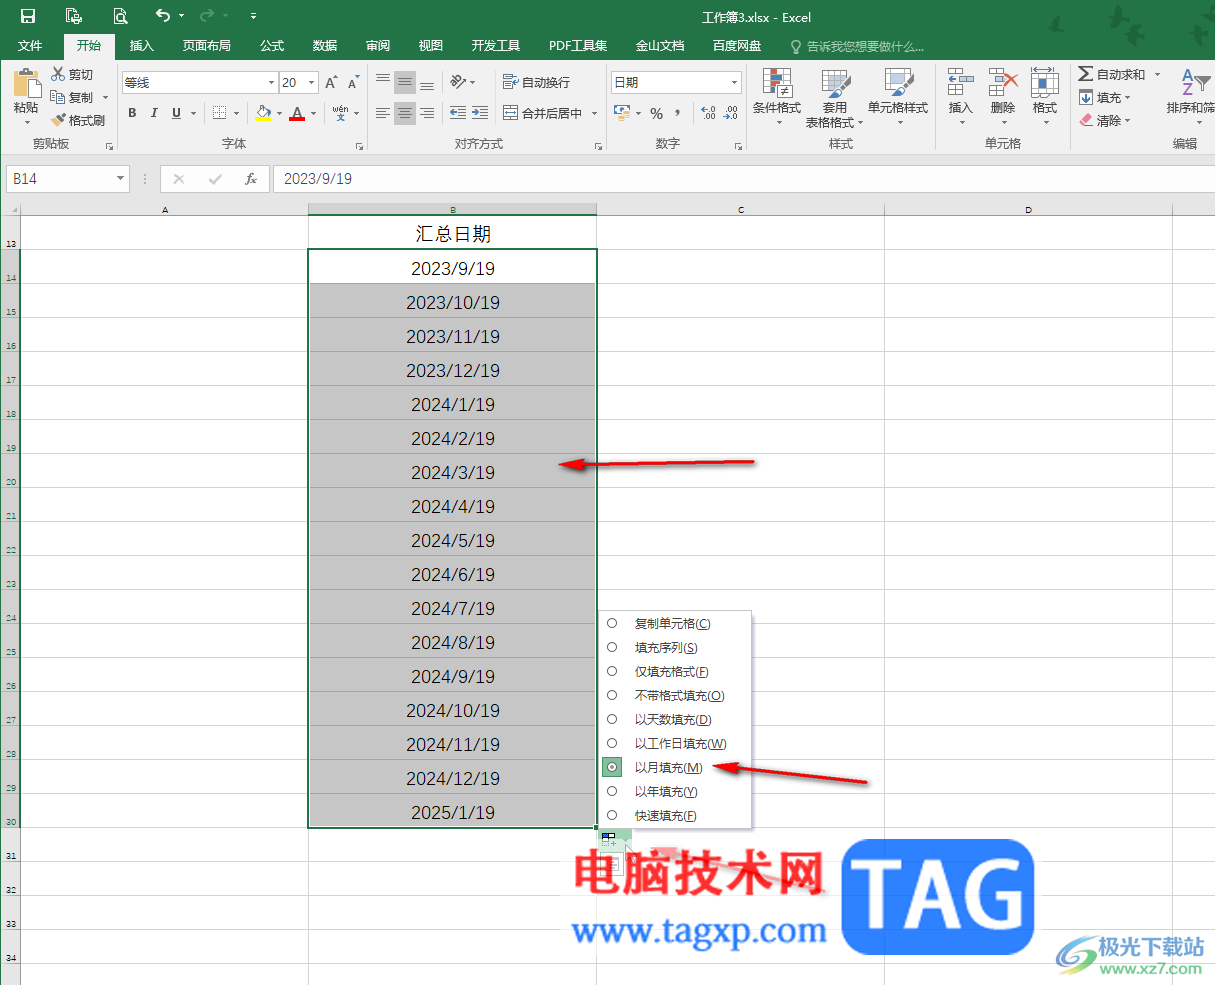Click the Cut (剪切) scissors icon
Viewport: 1215px width, 985px height.
(58, 74)
